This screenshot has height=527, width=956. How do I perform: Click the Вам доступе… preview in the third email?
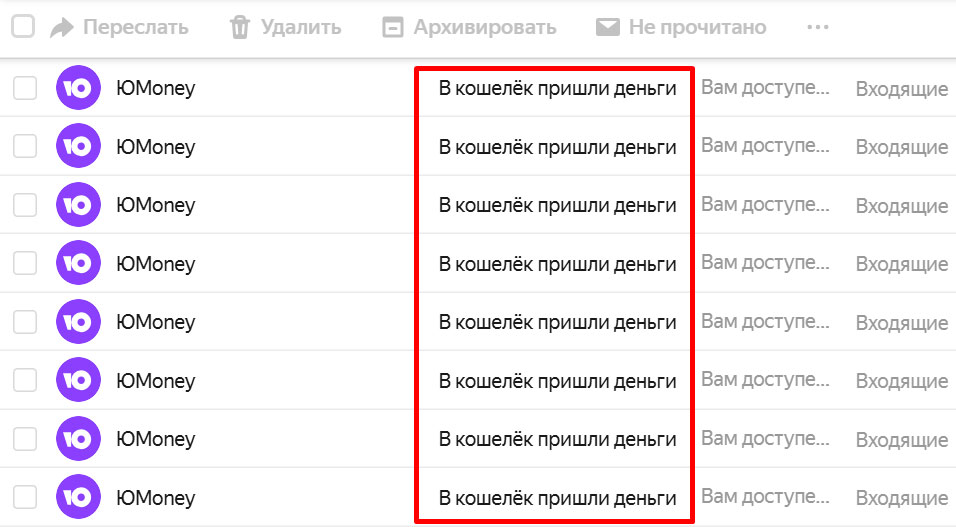765,205
